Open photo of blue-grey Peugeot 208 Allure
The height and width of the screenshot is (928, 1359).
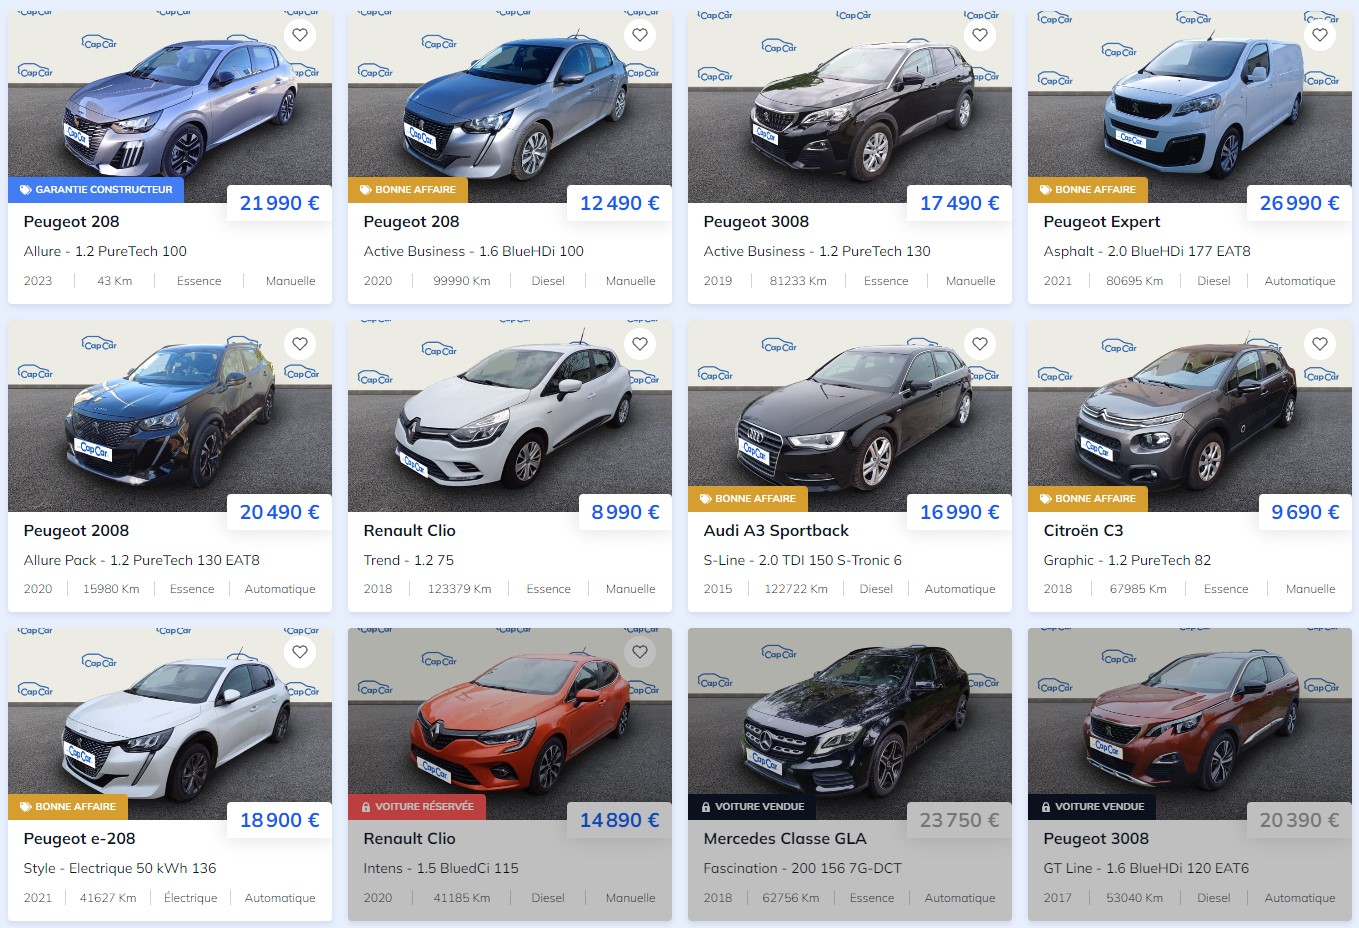[170, 105]
